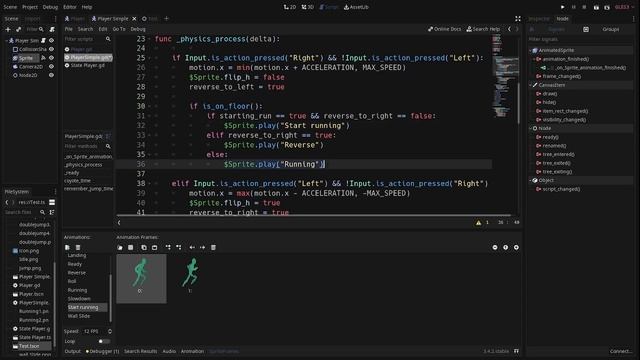Open Online Docs
This screenshot has width=640, height=360.
pyautogui.click(x=444, y=29)
